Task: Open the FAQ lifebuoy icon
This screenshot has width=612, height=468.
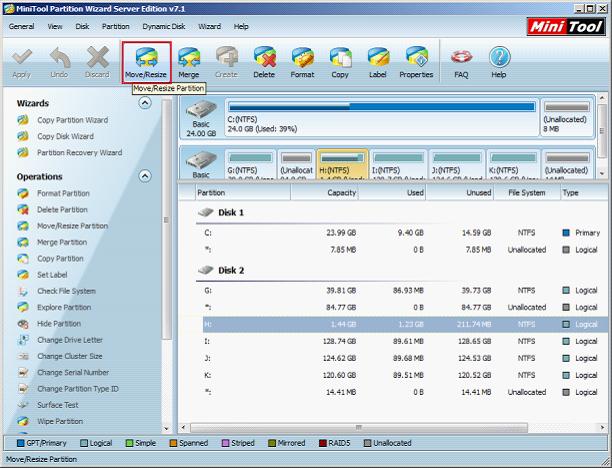Action: coord(461,62)
